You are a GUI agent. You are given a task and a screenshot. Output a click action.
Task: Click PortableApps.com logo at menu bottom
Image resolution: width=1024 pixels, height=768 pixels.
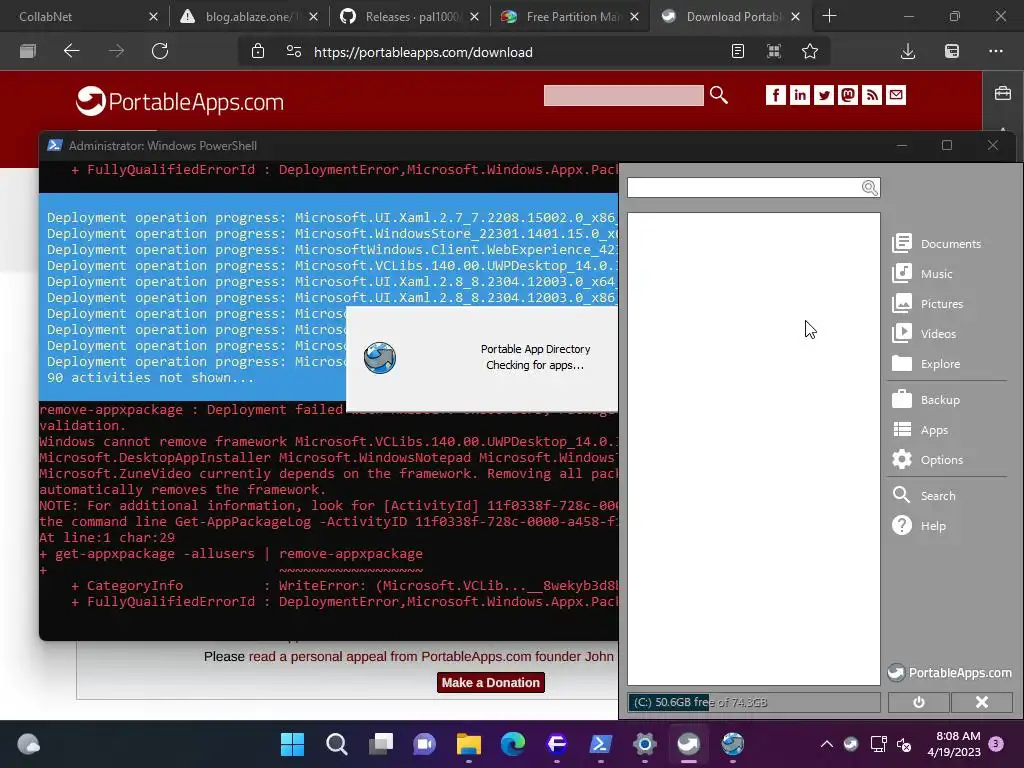tap(949, 673)
